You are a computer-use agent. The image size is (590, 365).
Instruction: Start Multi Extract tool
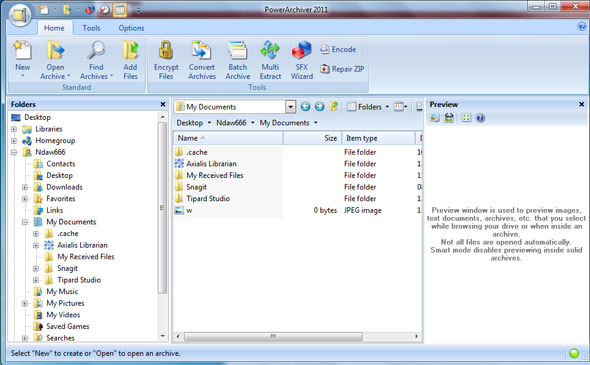(x=270, y=60)
